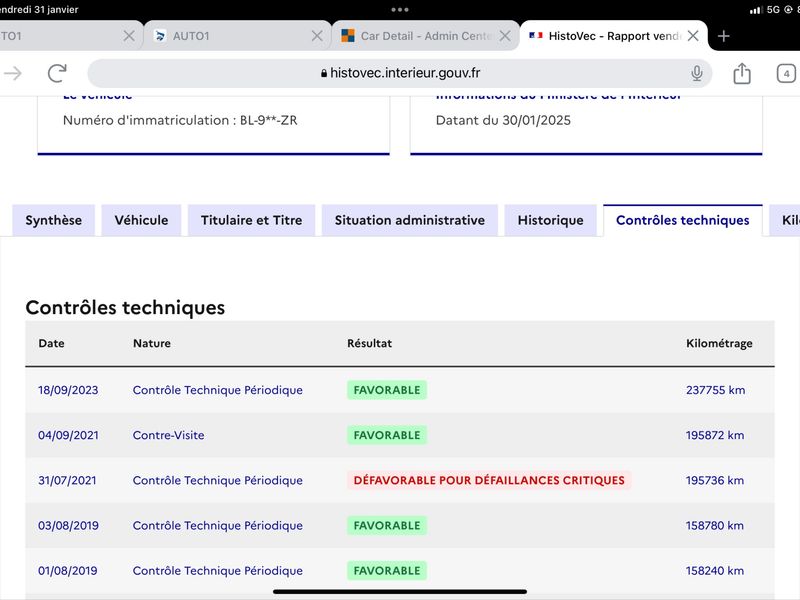
Task: Tap the 5G status indicator
Action: [773, 10]
